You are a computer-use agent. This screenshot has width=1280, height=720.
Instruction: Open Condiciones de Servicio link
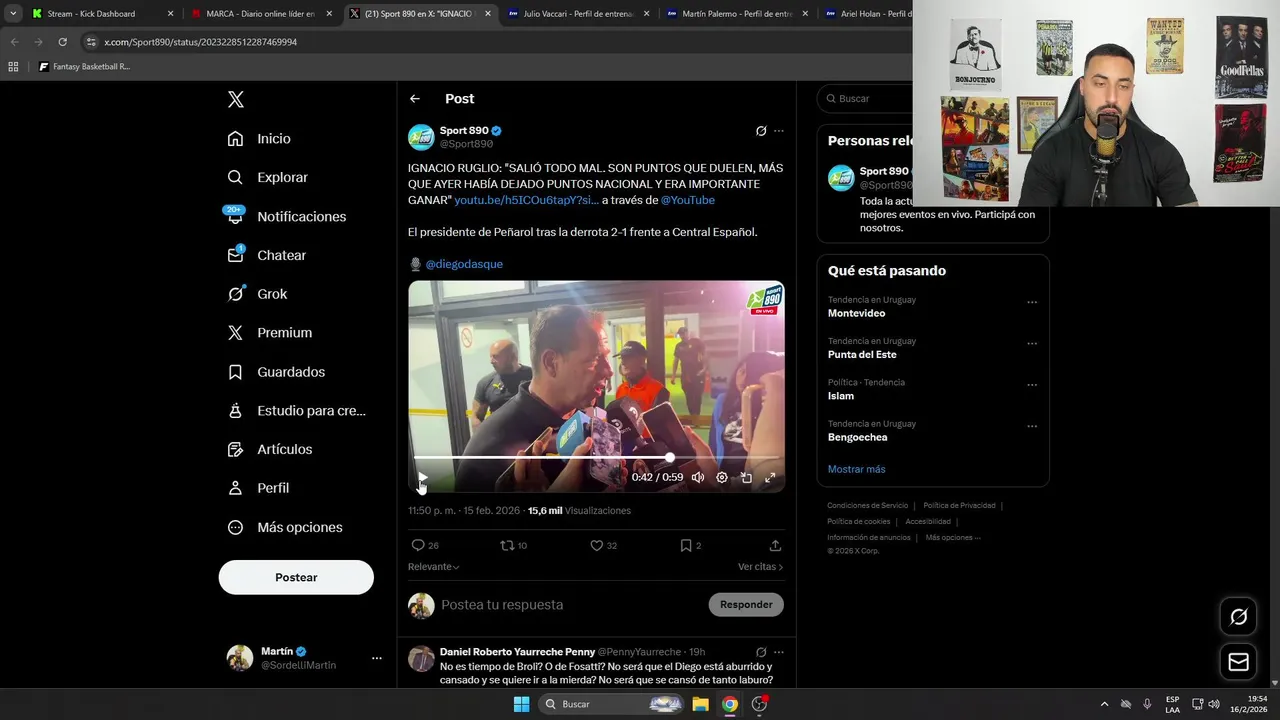pyautogui.click(x=867, y=506)
